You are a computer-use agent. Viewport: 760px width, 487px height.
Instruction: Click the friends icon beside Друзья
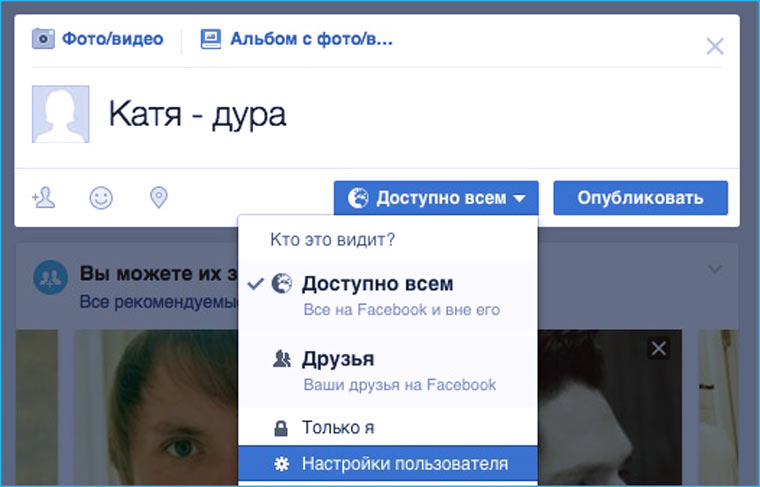282,359
